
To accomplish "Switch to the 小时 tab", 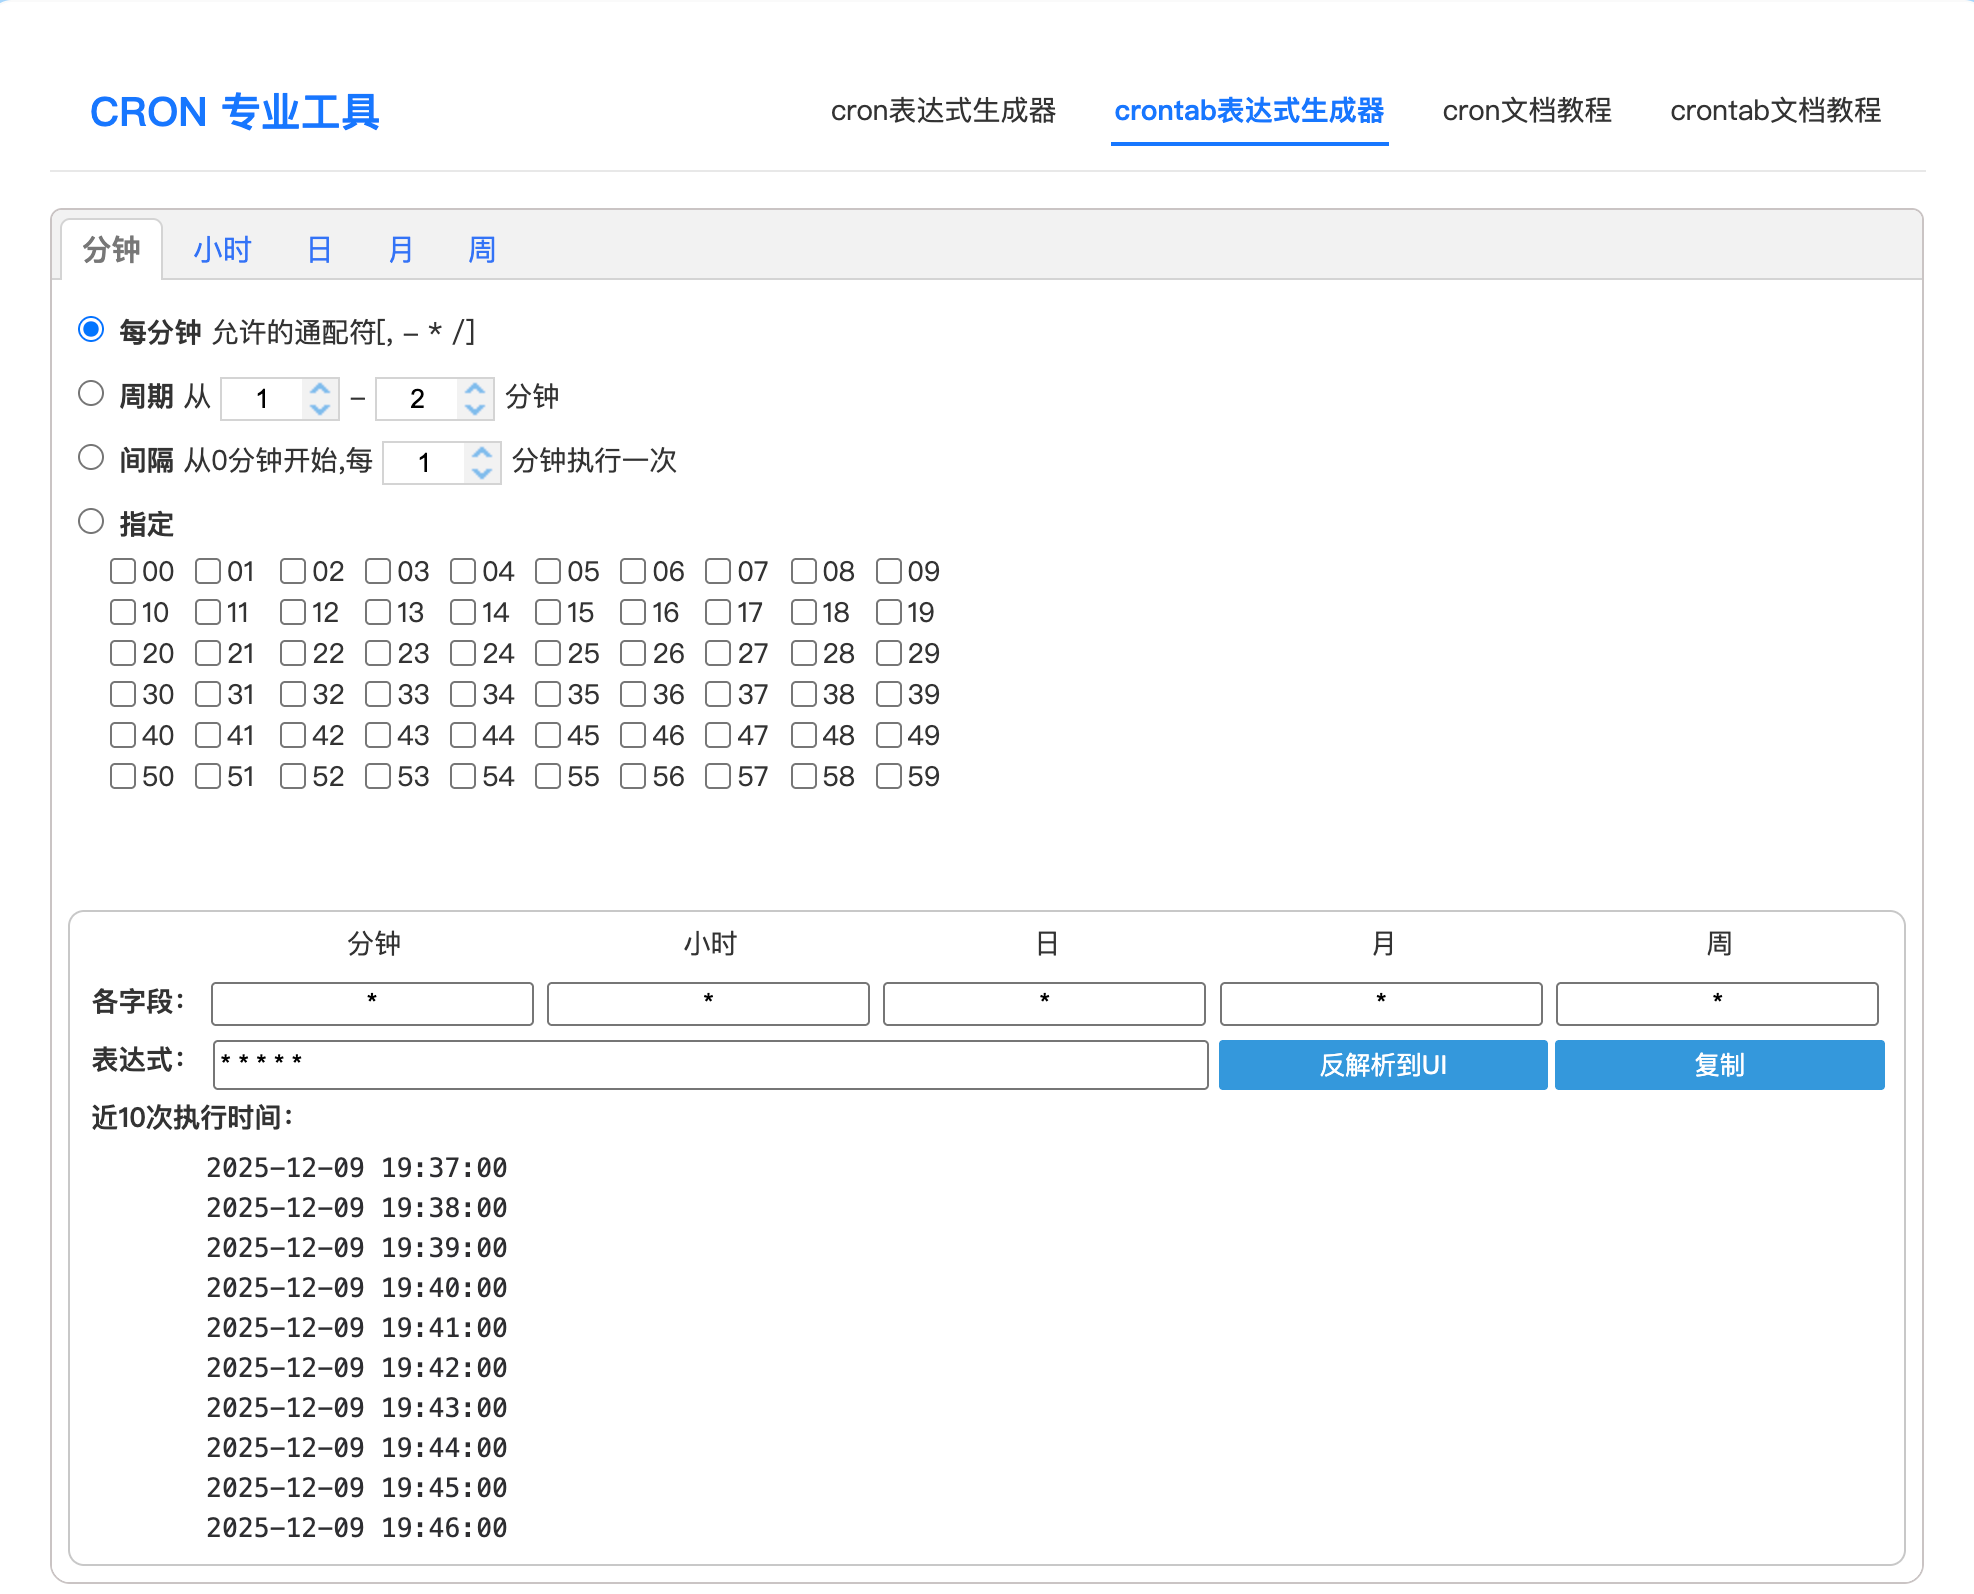I will (222, 250).
